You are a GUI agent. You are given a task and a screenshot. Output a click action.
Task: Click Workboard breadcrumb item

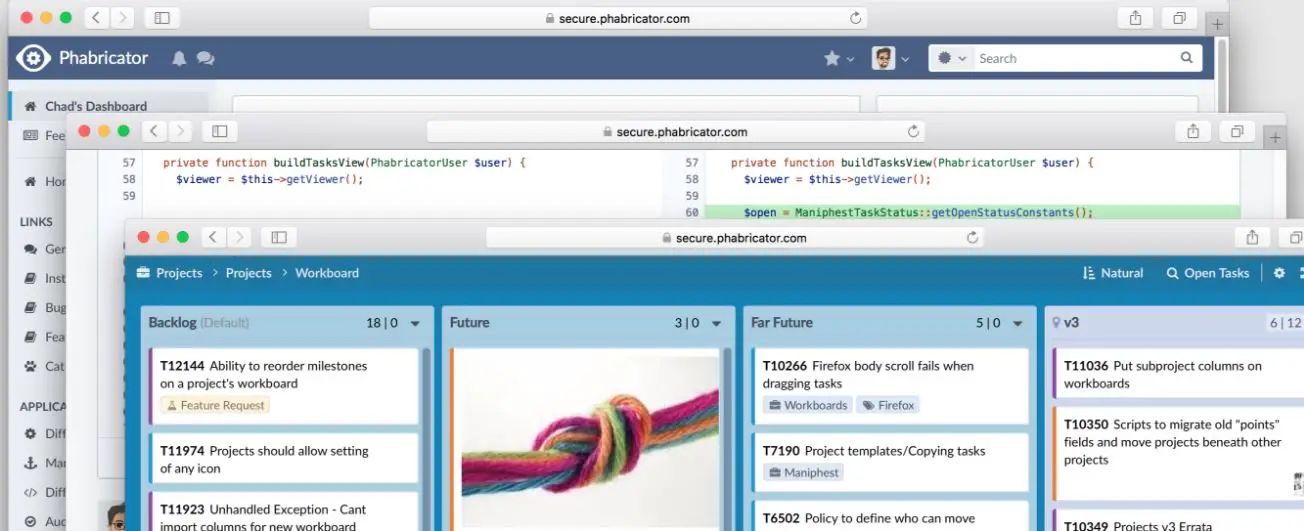[x=327, y=273]
